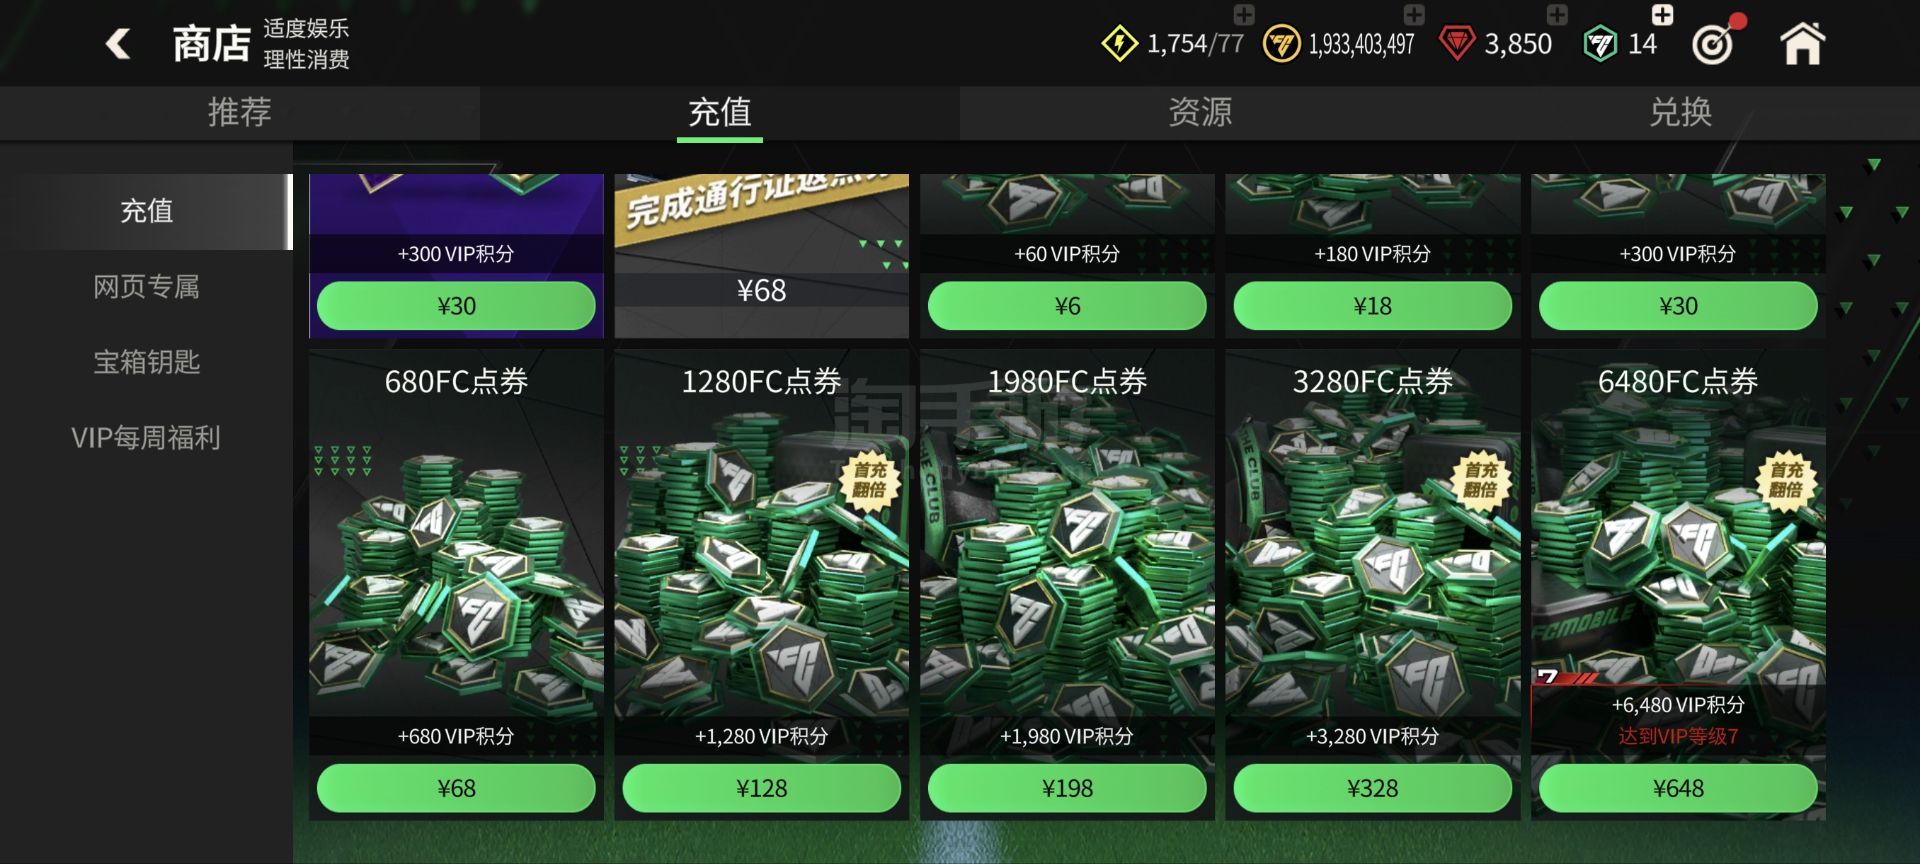Add gold coins with plus icon

[x=1414, y=14]
